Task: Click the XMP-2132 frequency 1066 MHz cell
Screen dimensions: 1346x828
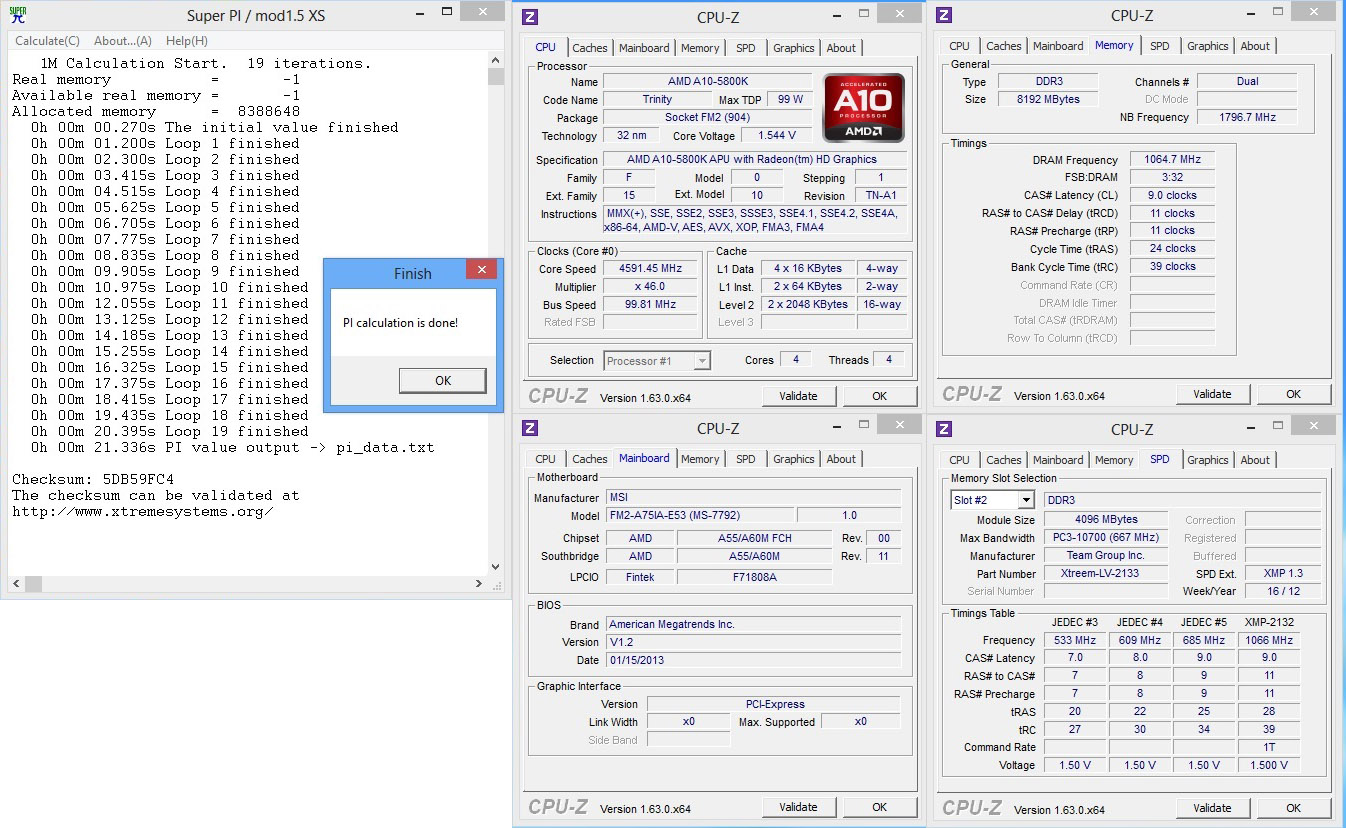Action: click(x=1269, y=640)
